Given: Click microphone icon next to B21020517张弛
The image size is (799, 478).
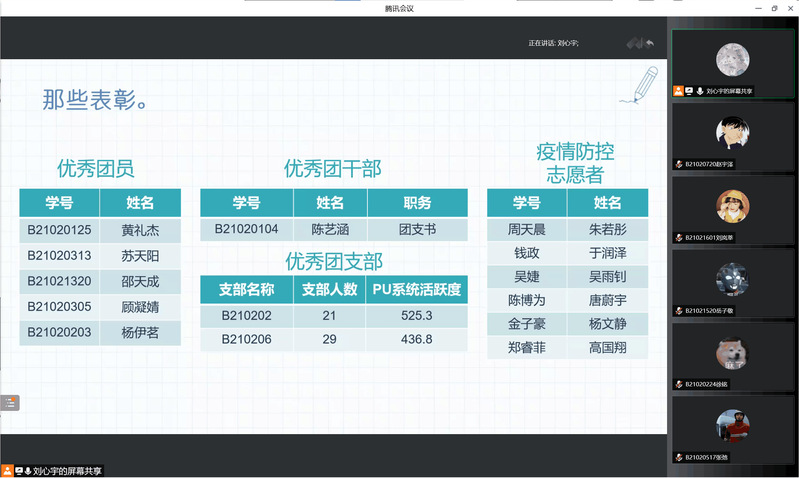Looking at the screenshot, I should click(679, 456).
